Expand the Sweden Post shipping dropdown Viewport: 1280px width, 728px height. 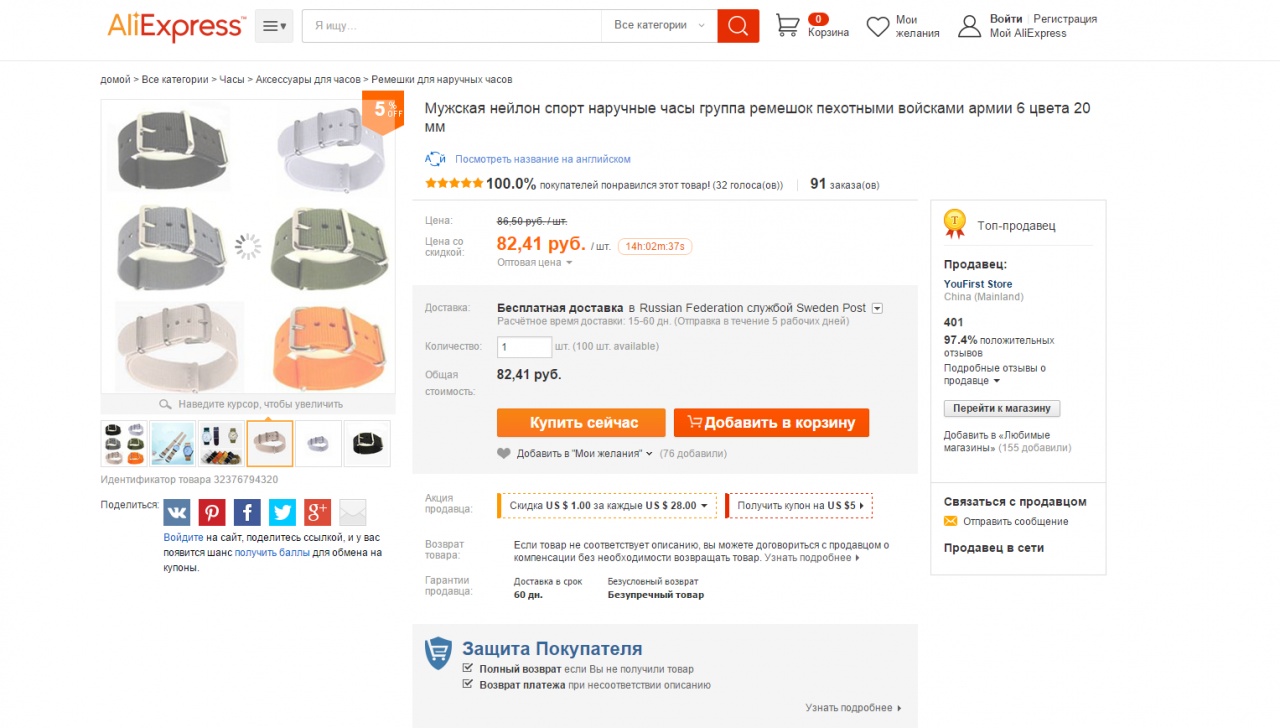(x=877, y=308)
